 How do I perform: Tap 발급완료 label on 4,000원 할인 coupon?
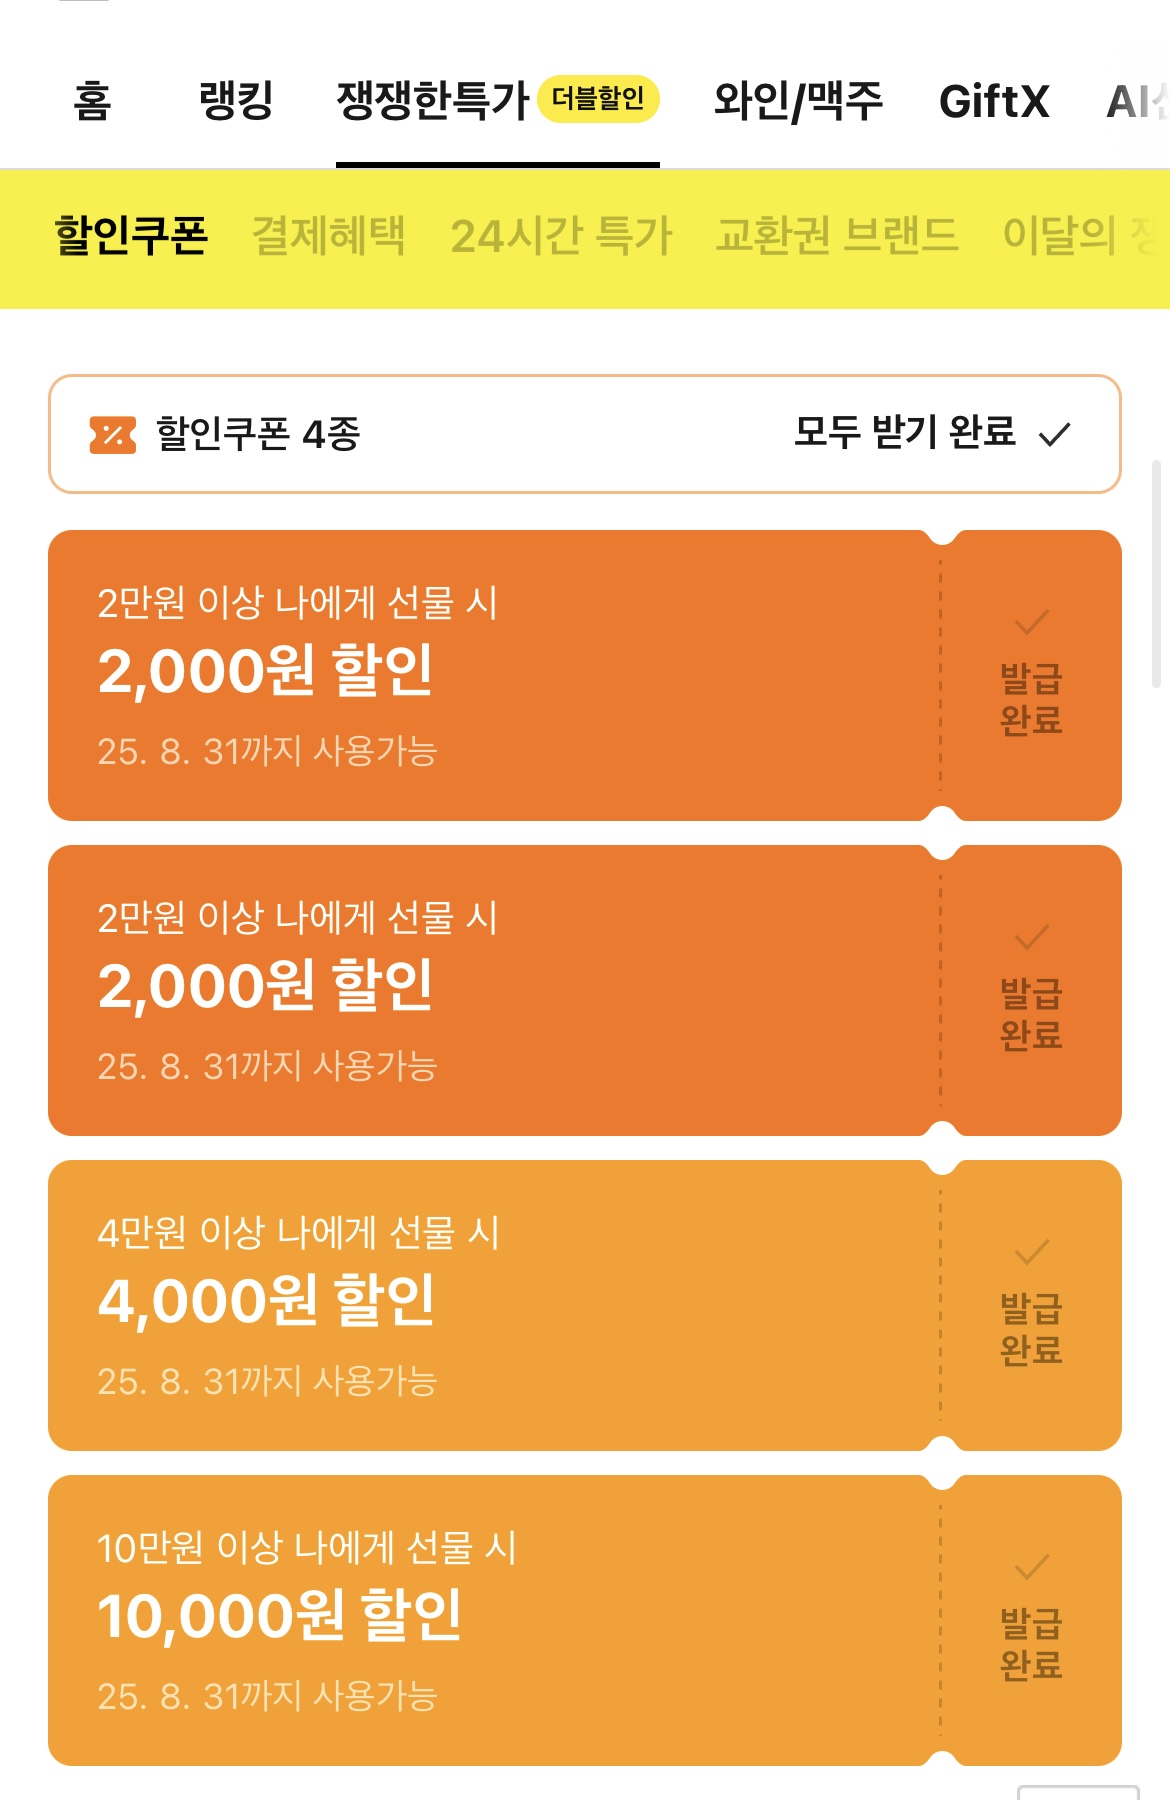1031,1329
